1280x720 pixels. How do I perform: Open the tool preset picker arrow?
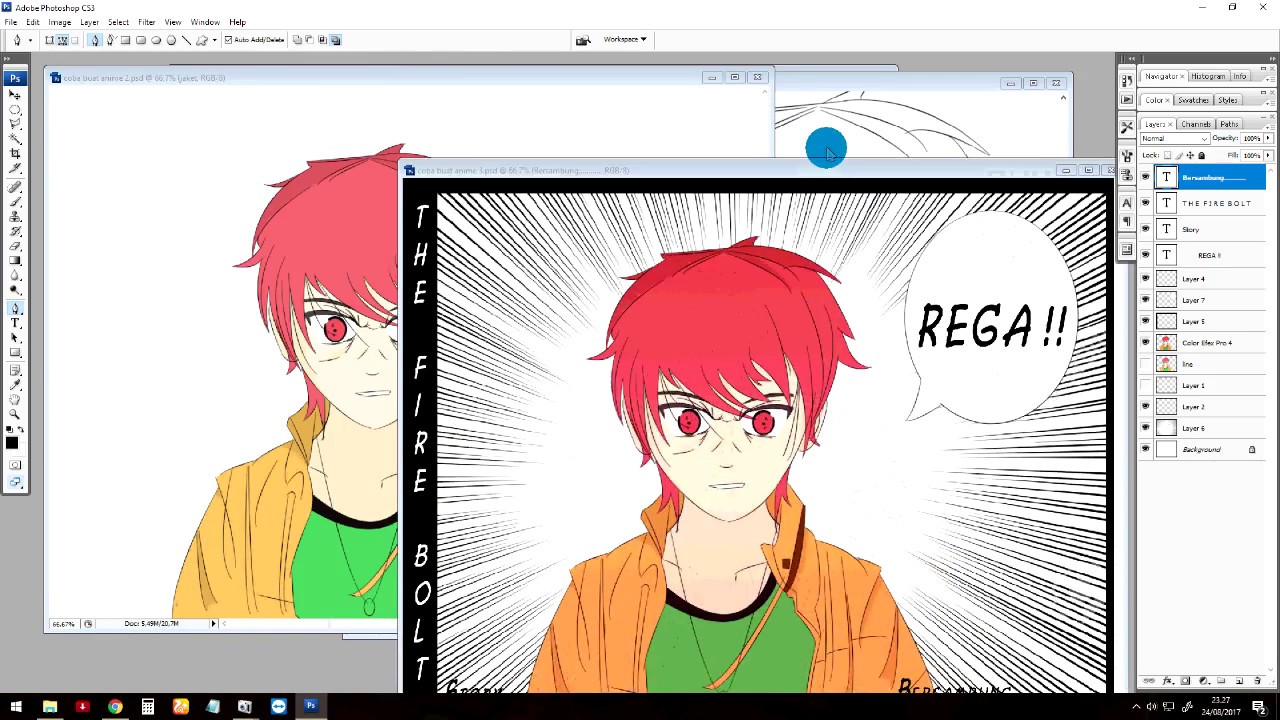30,40
